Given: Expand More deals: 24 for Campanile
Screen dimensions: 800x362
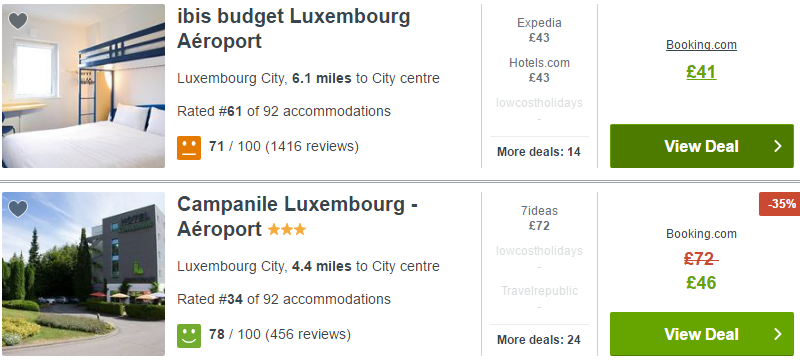Looking at the screenshot, I should pos(539,340).
